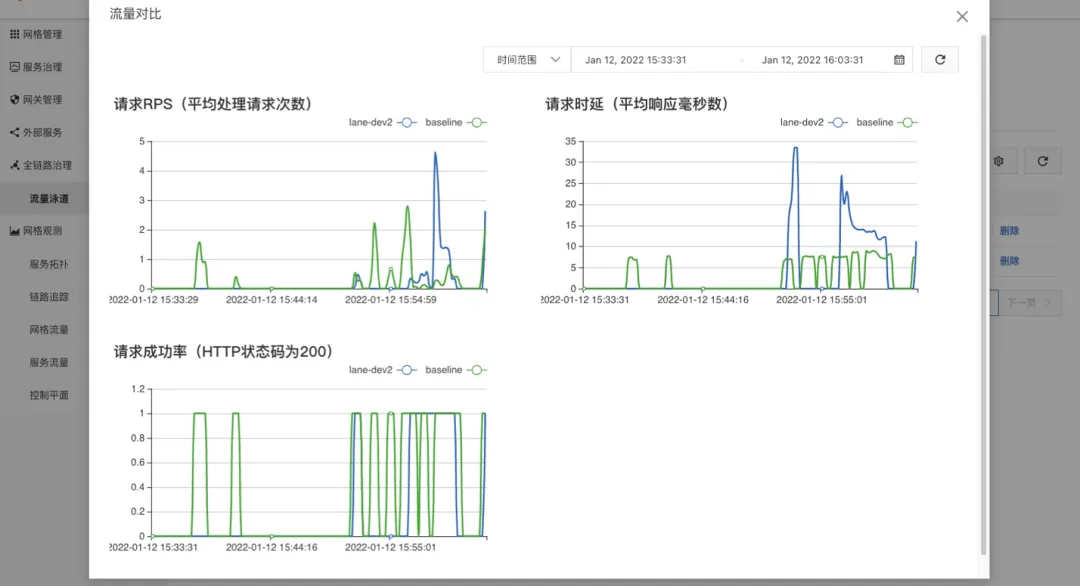Open 流量泳道 in the sidebar
This screenshot has height=586, width=1080.
tap(49, 198)
